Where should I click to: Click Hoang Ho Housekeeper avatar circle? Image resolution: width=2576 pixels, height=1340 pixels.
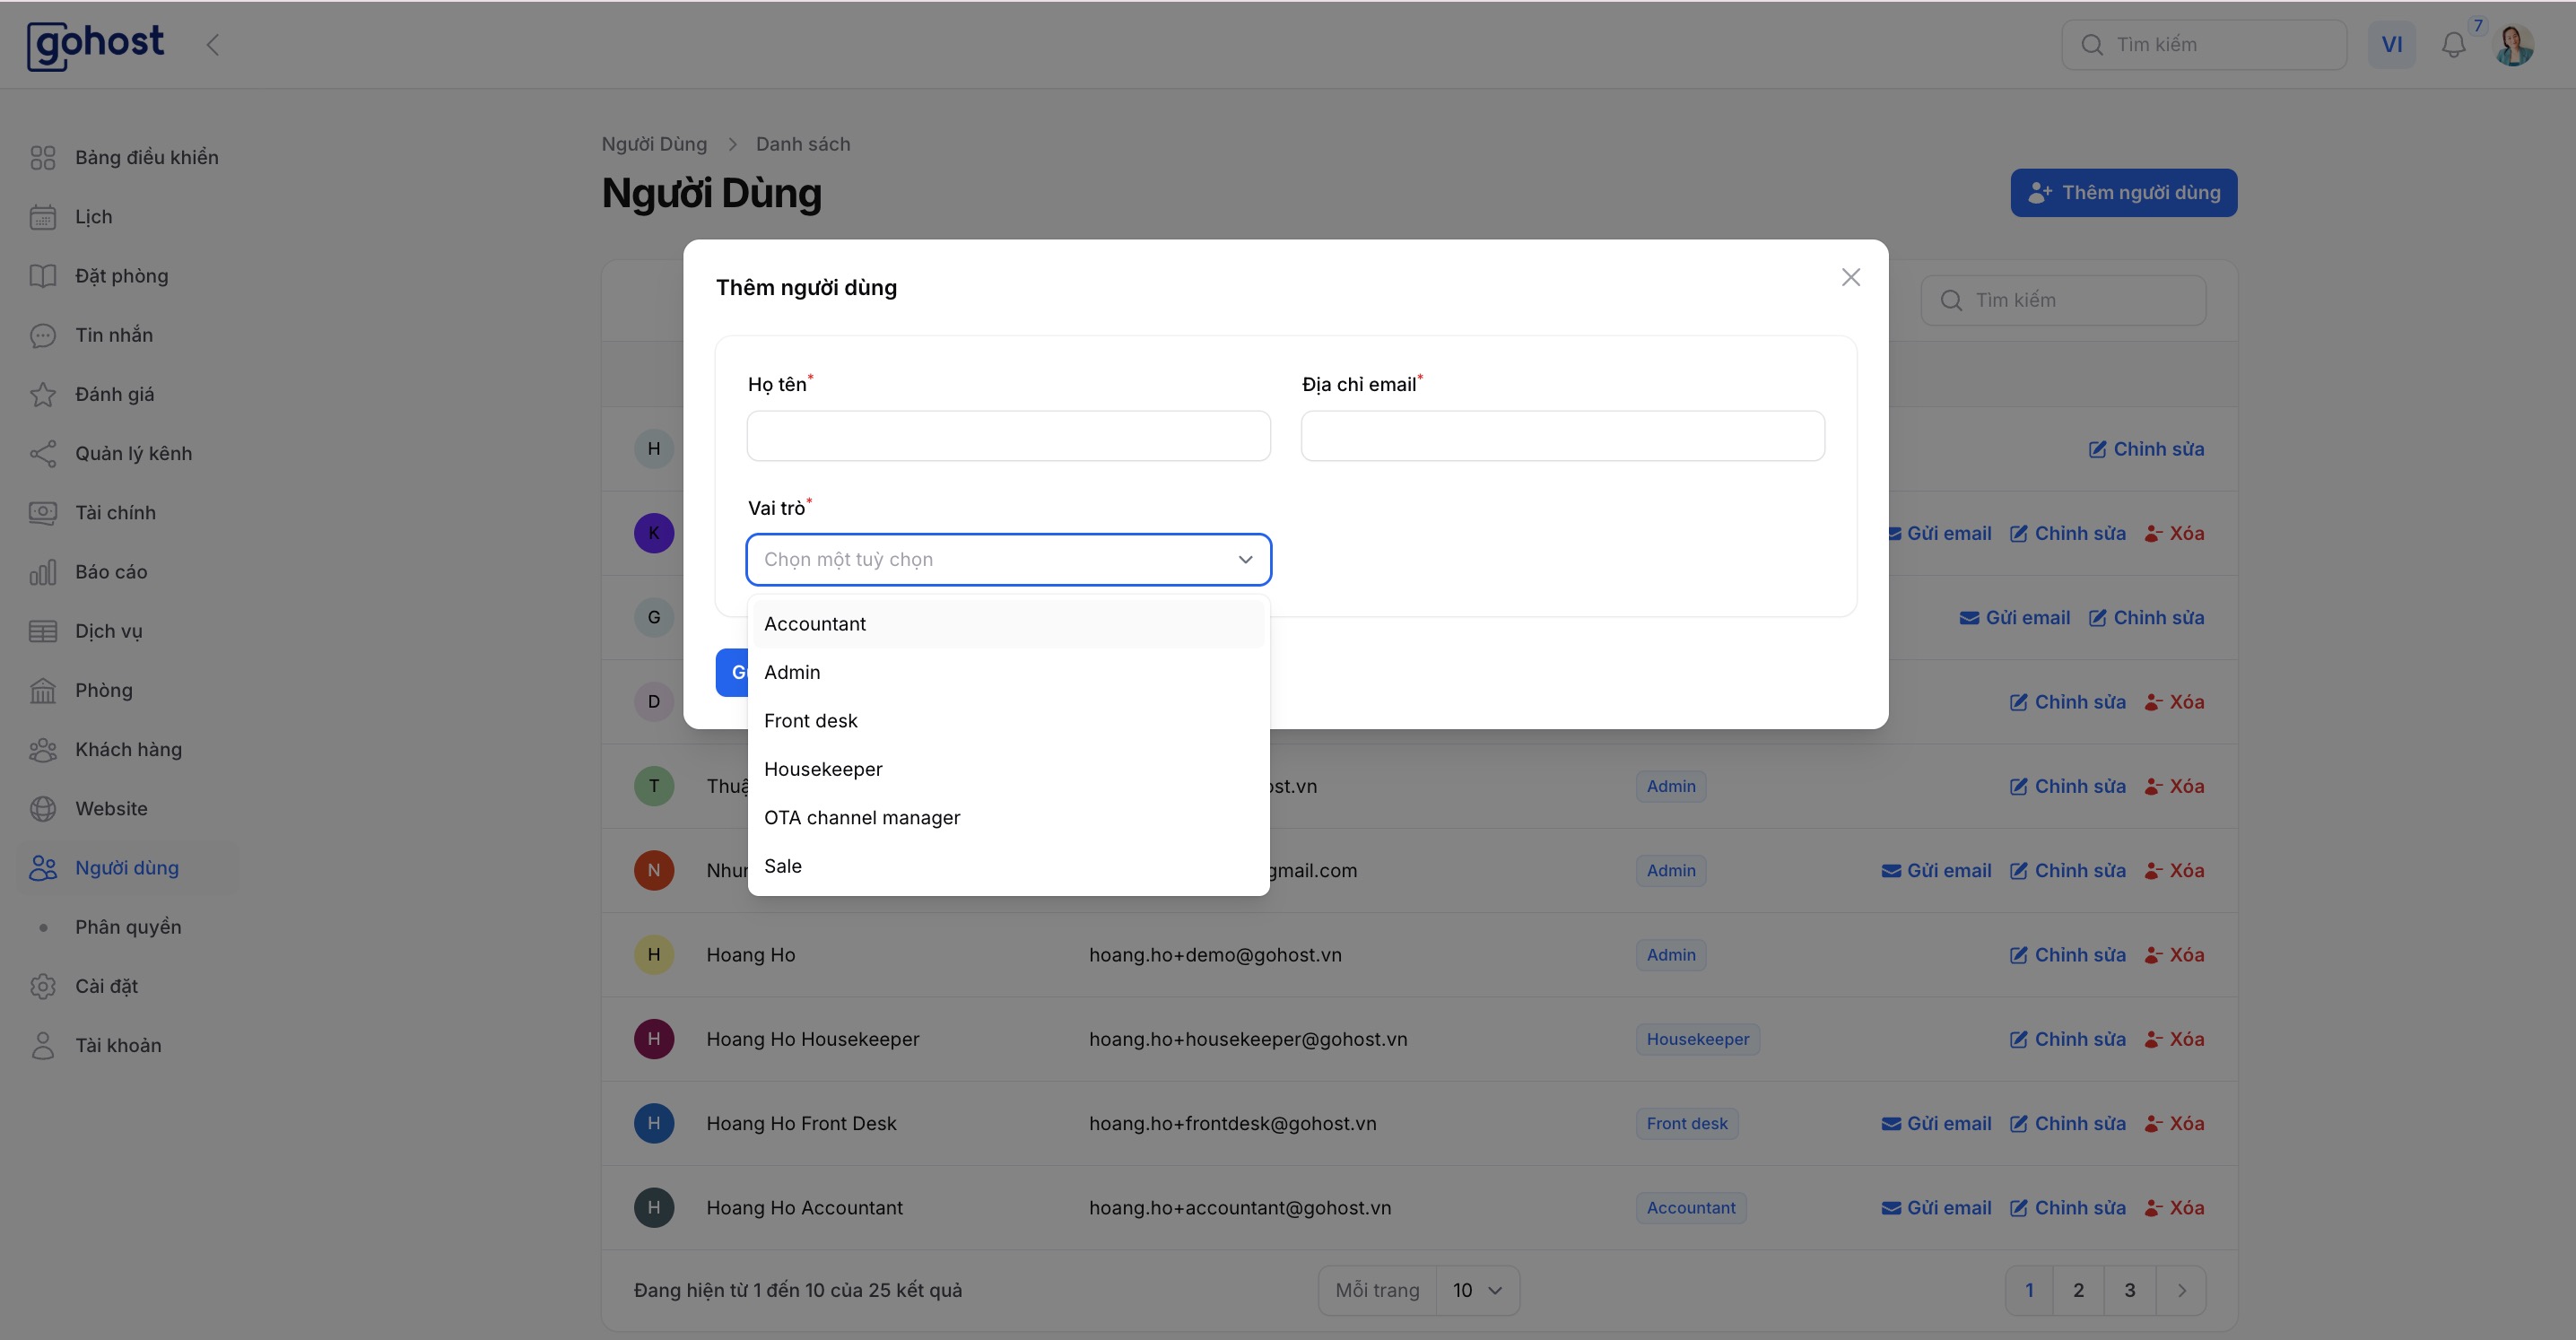click(x=654, y=1039)
